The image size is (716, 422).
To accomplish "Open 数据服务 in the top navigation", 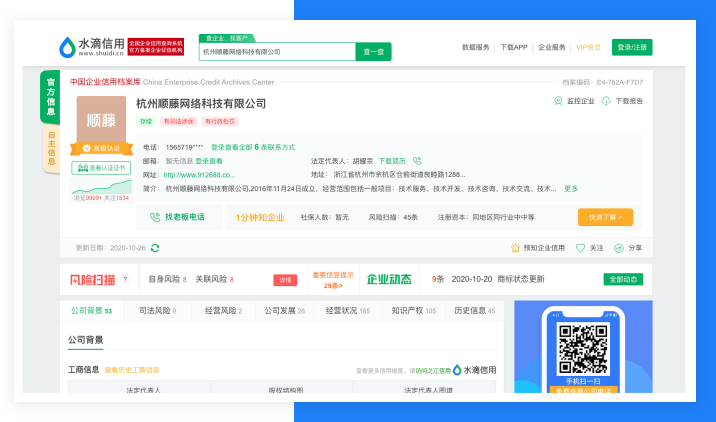I will coord(475,47).
